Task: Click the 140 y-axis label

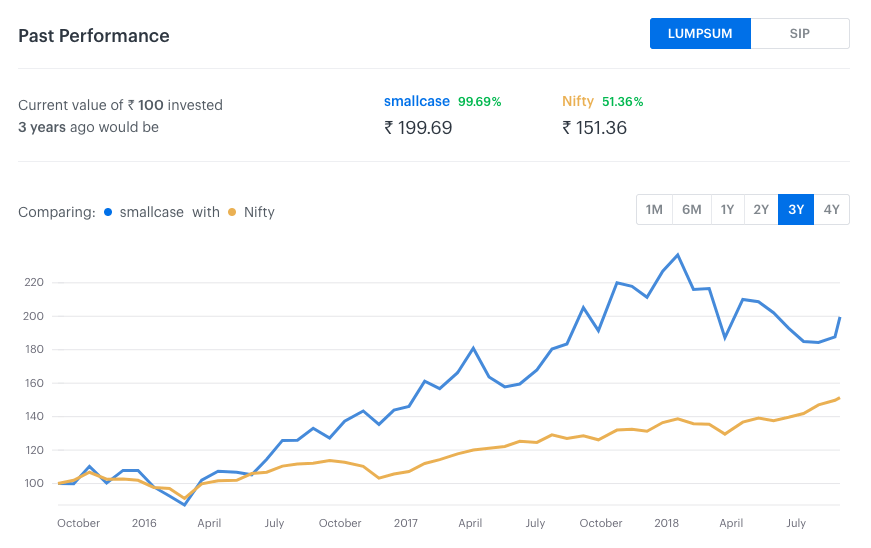Action: click(x=34, y=416)
